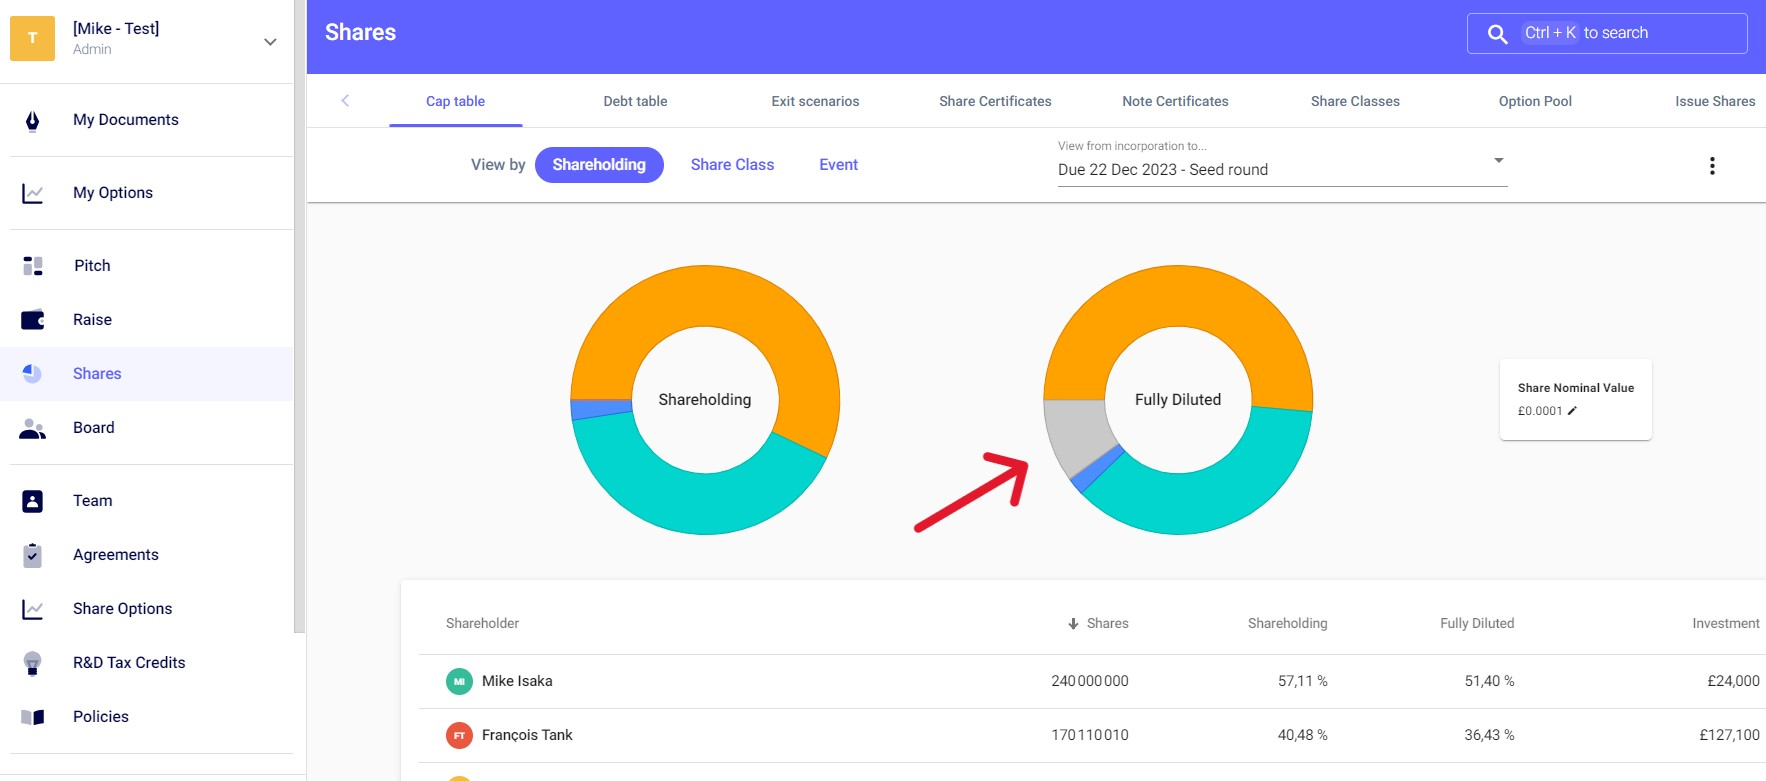
Task: Open the Pitch sidebar icon
Action: [32, 266]
